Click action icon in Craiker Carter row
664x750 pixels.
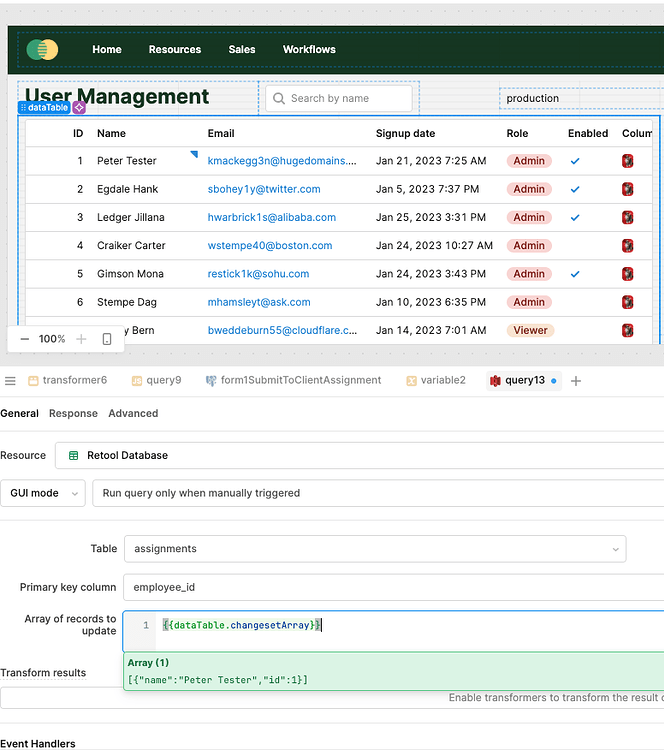point(628,245)
